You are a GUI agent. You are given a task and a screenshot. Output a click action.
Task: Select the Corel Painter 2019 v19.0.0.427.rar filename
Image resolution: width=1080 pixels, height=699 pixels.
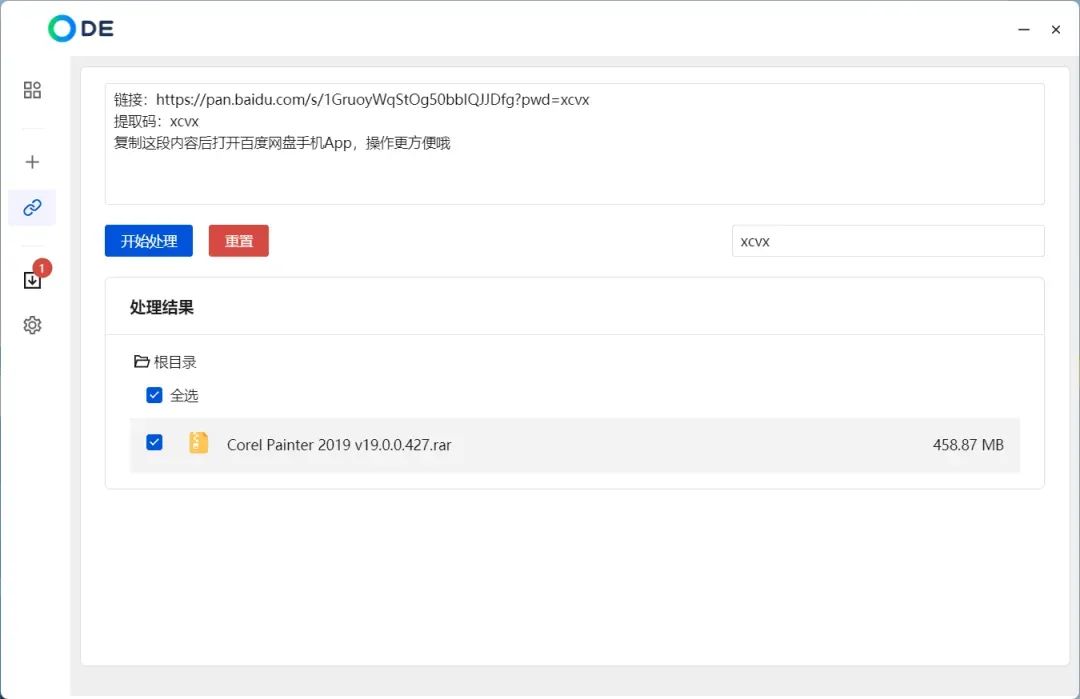click(x=339, y=445)
